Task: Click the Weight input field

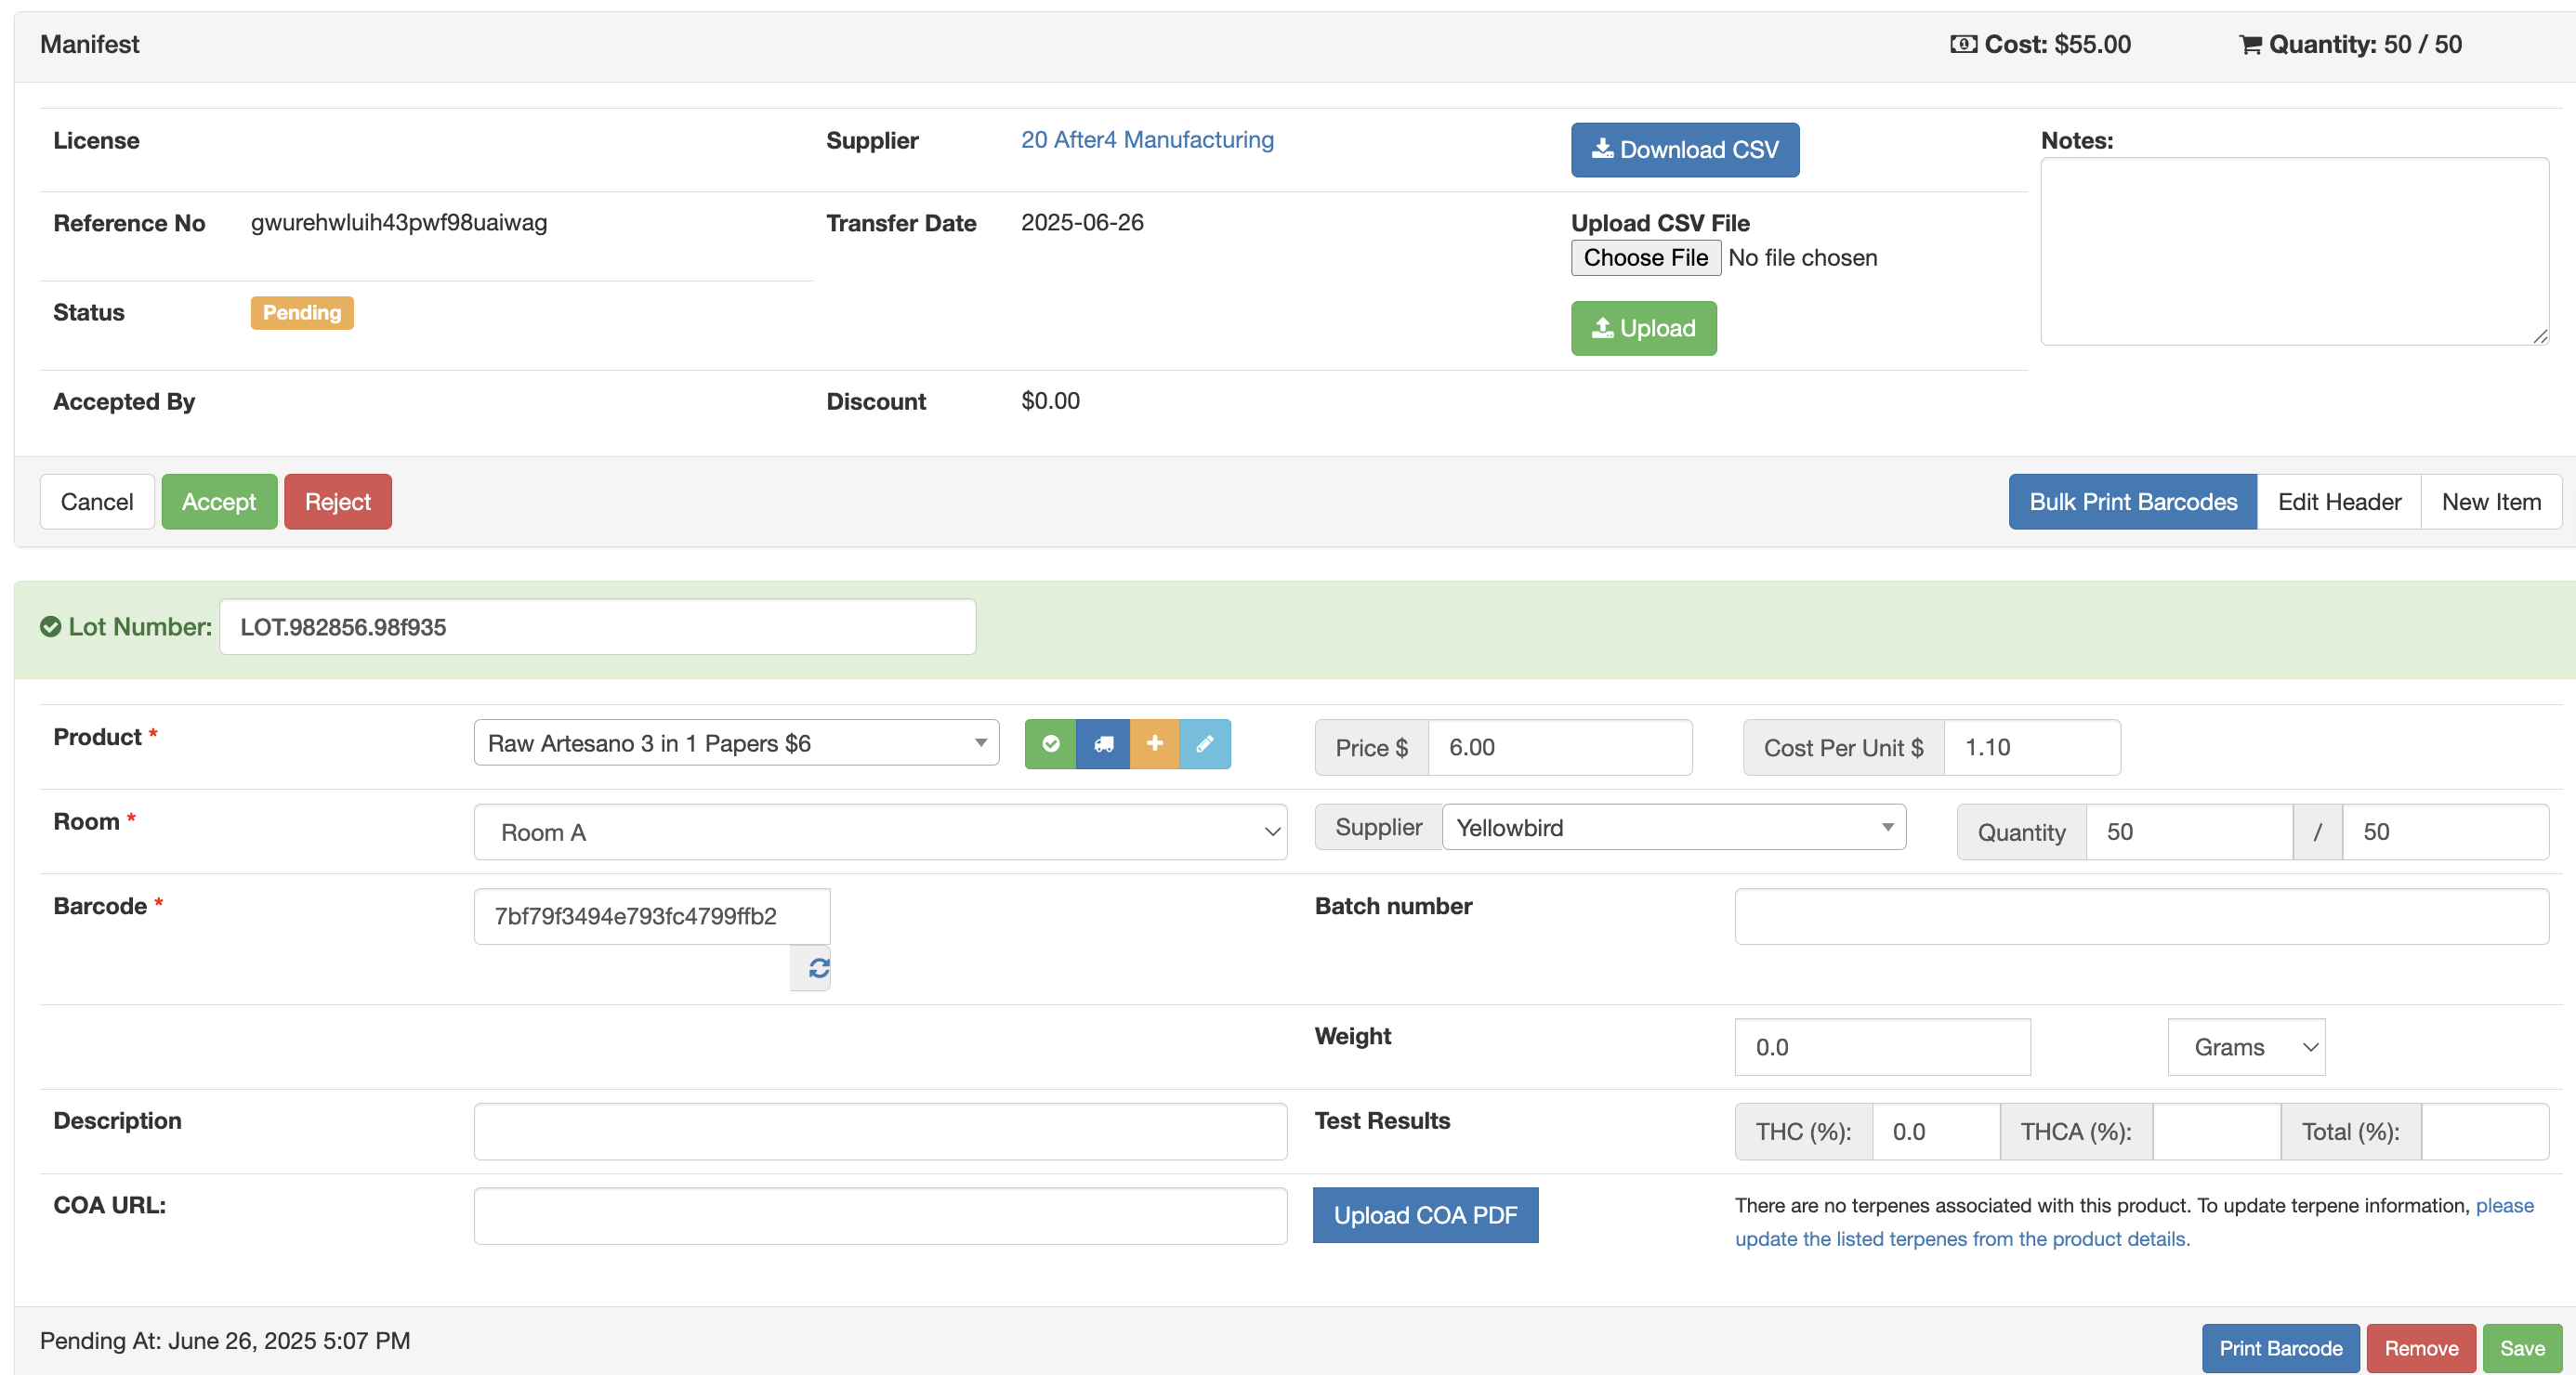Action: coord(1882,1047)
